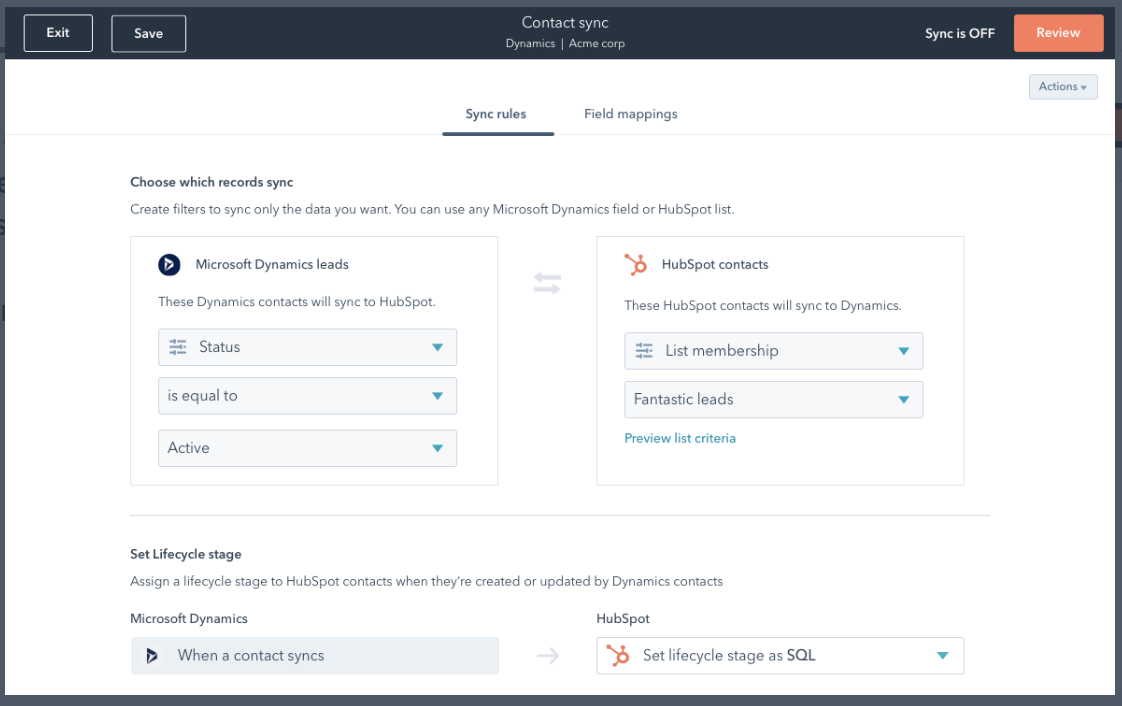Click the When a contact syncs field
Viewport: 1122px width, 706px height.
pos(314,655)
